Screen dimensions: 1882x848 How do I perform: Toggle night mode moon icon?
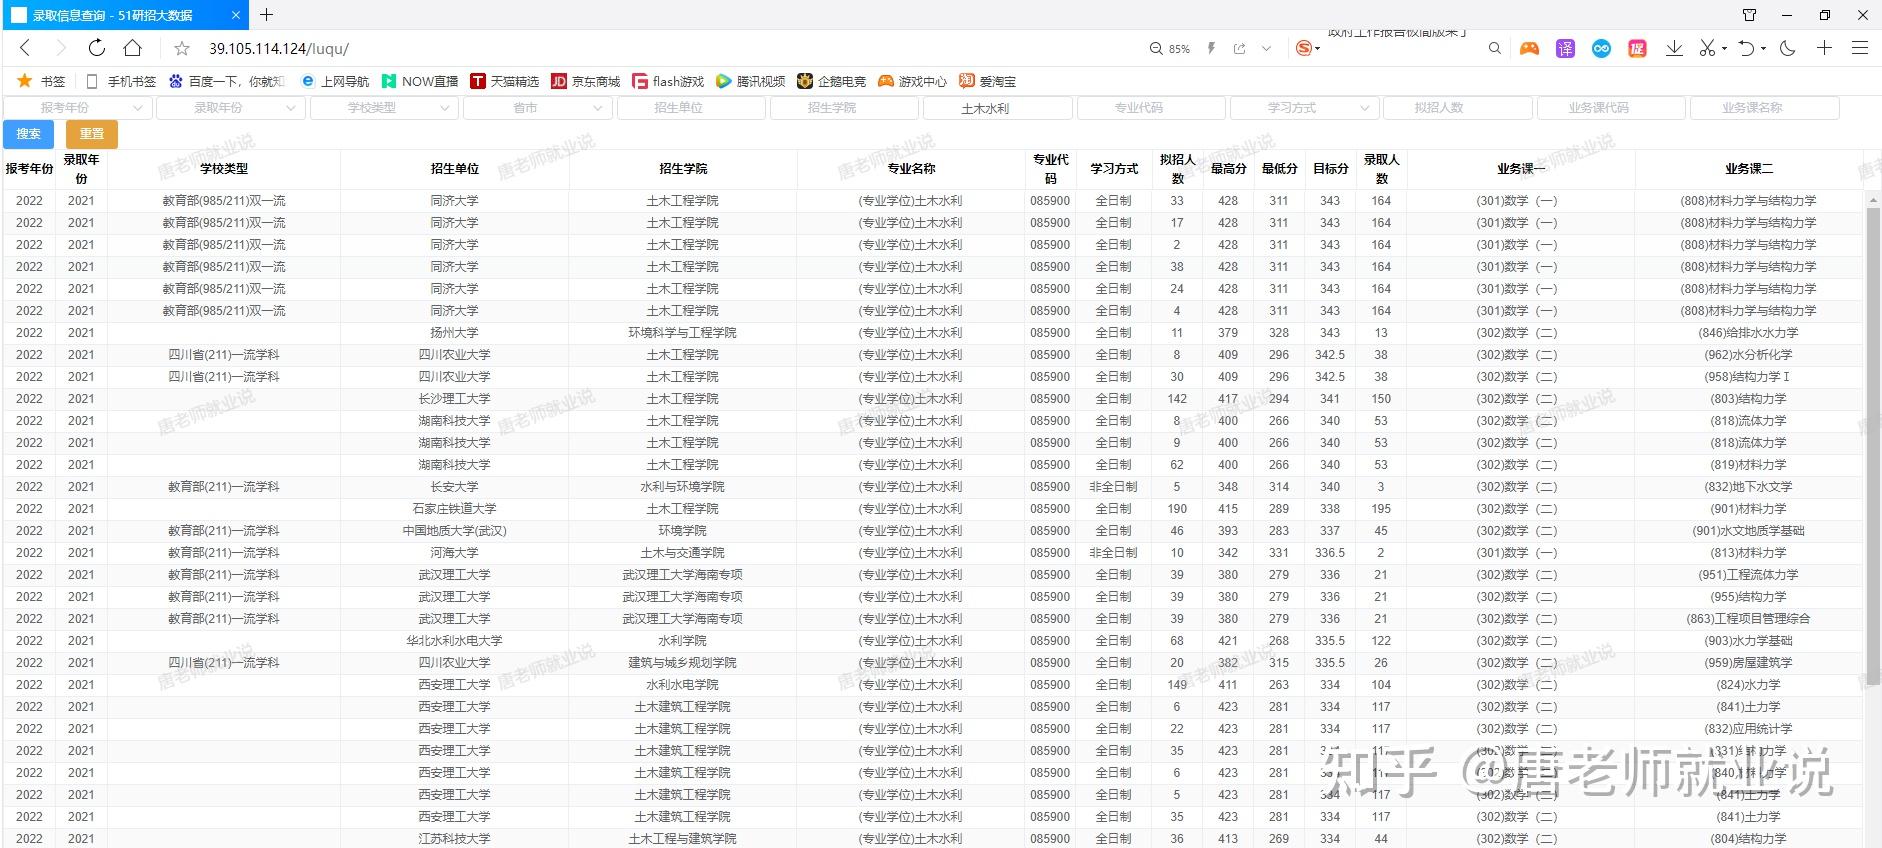tap(1788, 48)
